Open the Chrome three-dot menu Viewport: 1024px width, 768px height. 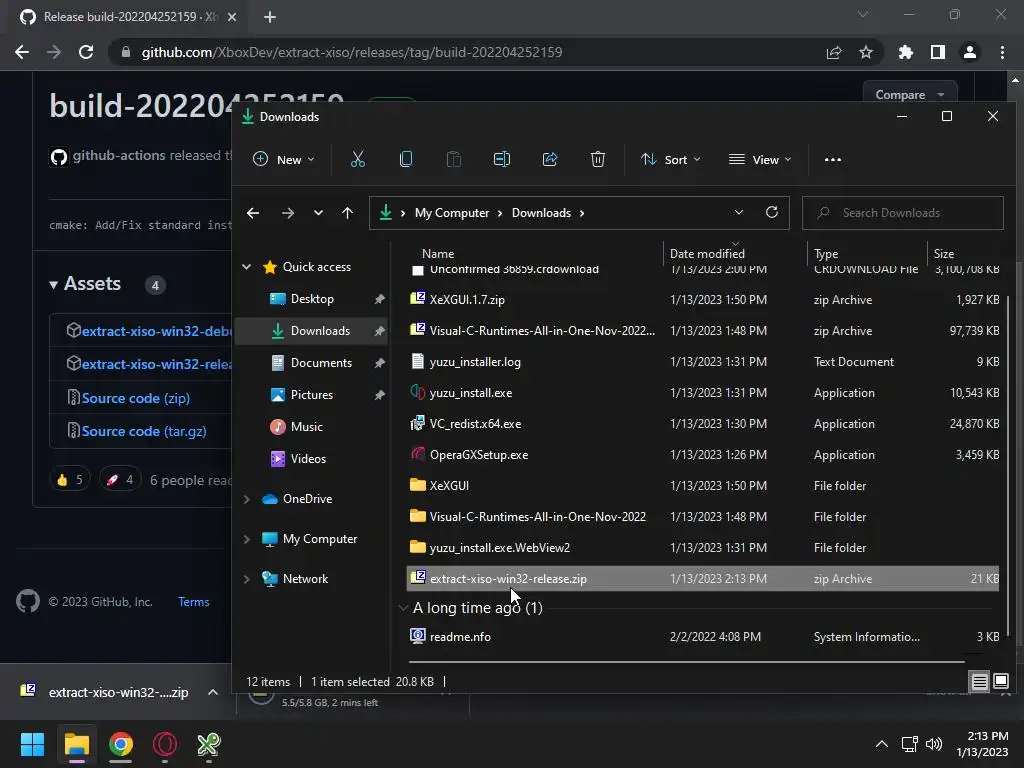coord(1002,52)
